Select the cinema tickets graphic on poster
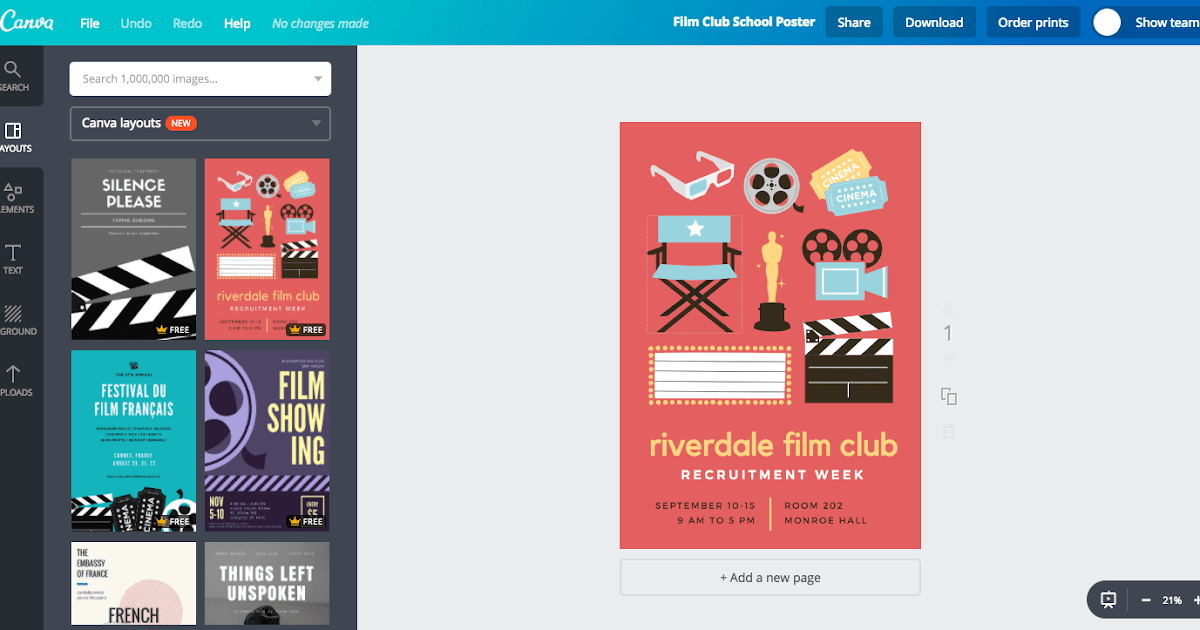1200x630 pixels. coord(849,182)
